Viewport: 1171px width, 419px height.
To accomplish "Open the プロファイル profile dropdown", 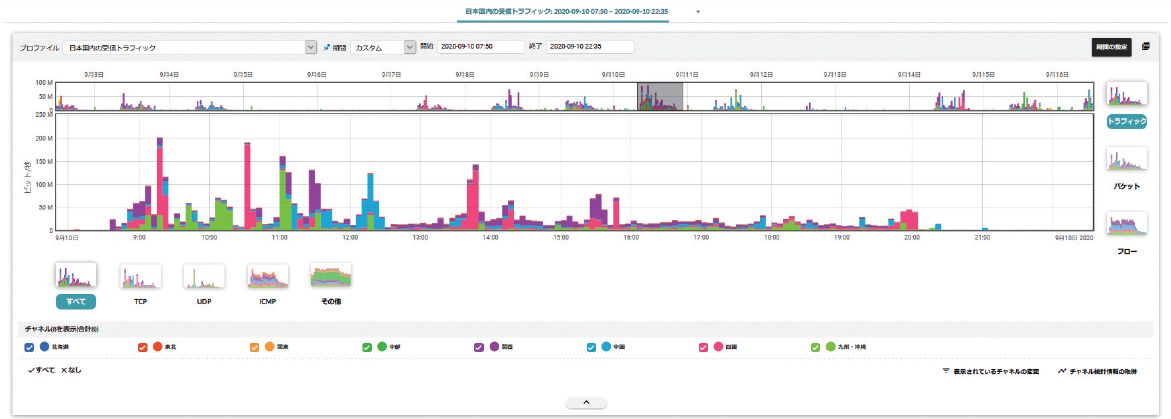I will pos(310,47).
